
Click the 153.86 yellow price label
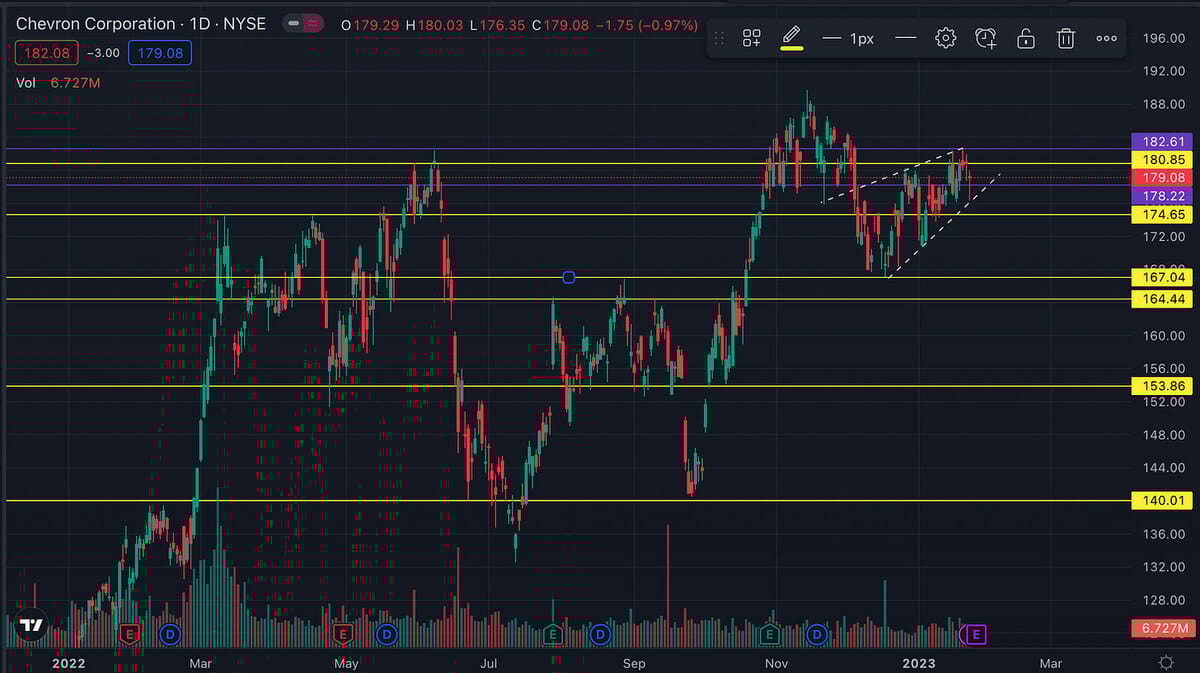pos(1161,386)
